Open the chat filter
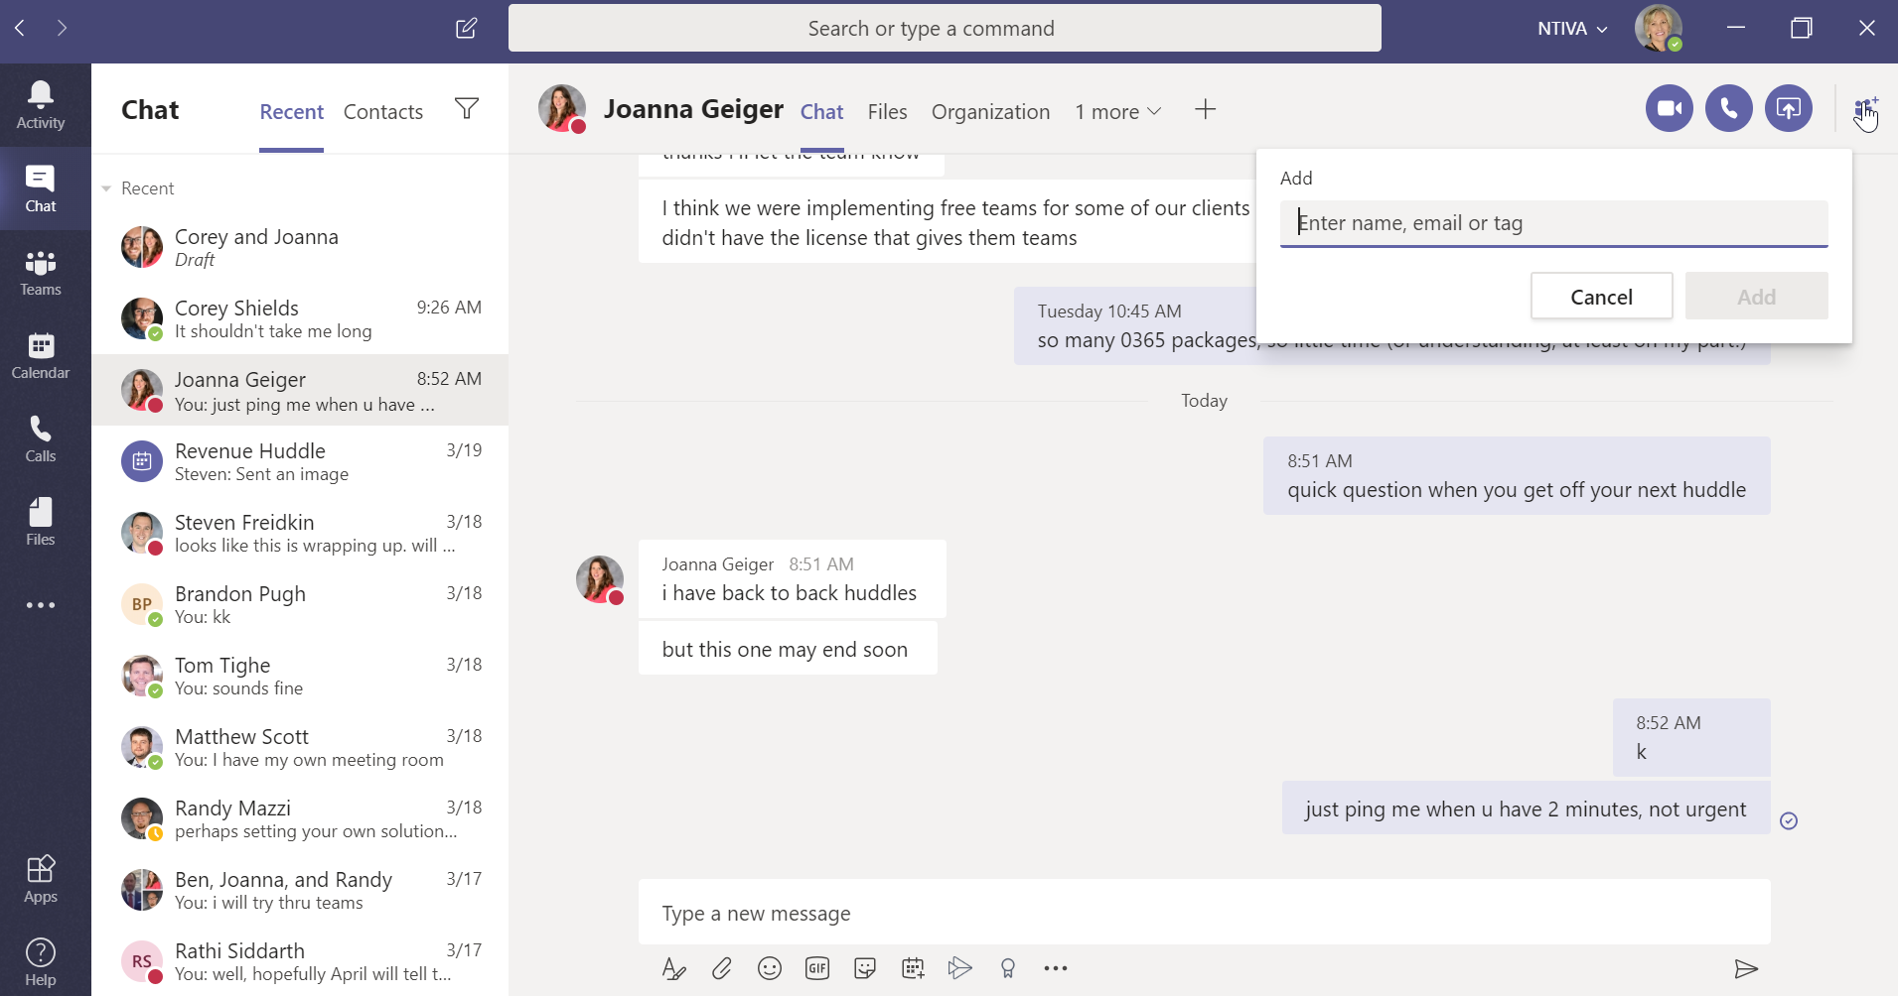1898x996 pixels. (467, 110)
